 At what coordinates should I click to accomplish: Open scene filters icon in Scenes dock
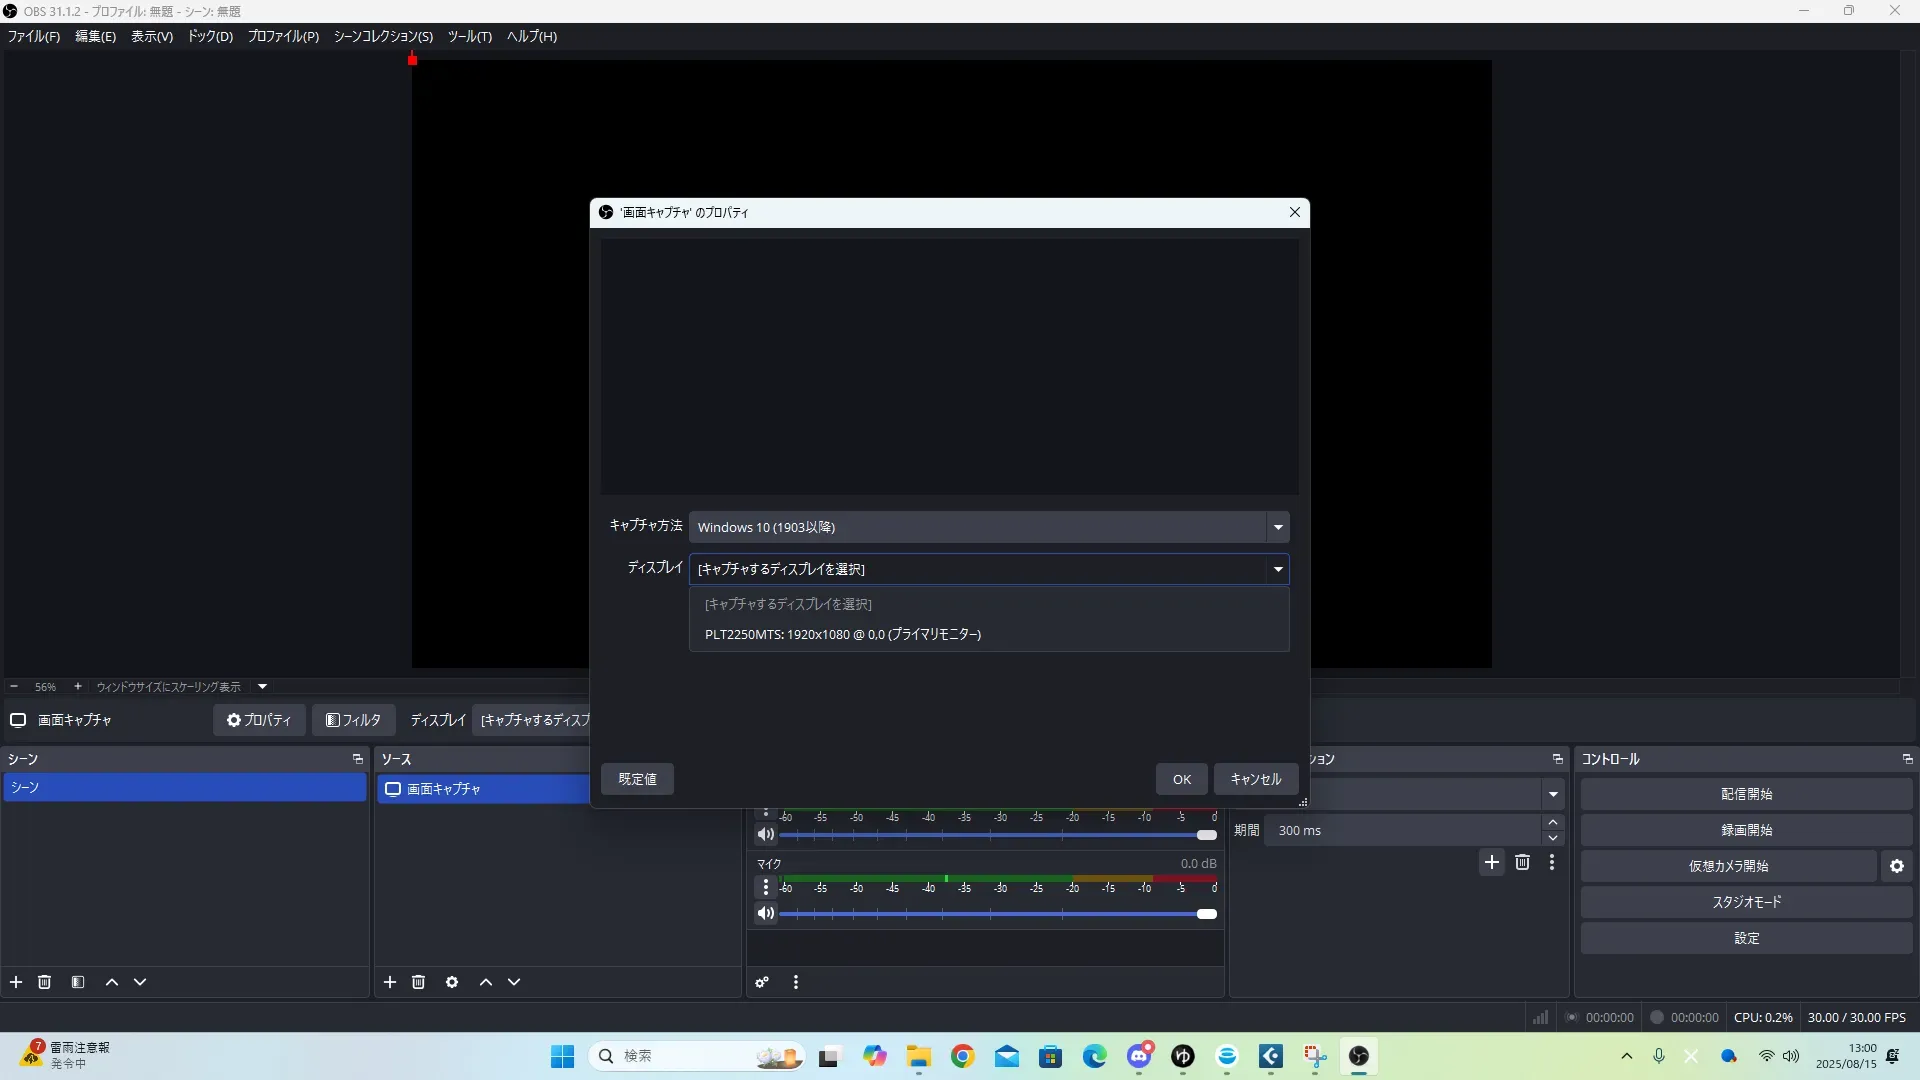[78, 982]
